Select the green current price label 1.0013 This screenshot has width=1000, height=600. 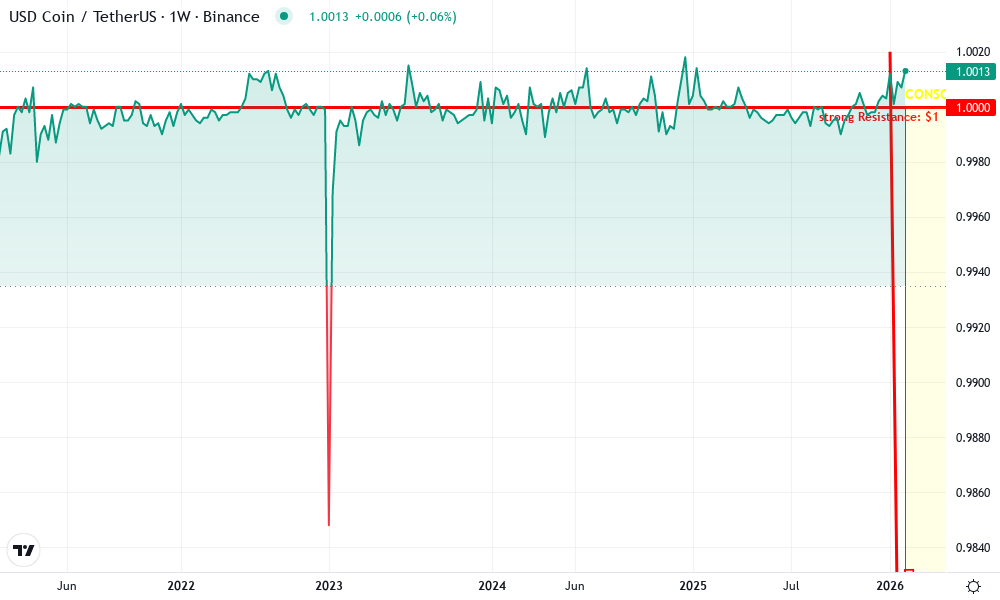point(971,71)
